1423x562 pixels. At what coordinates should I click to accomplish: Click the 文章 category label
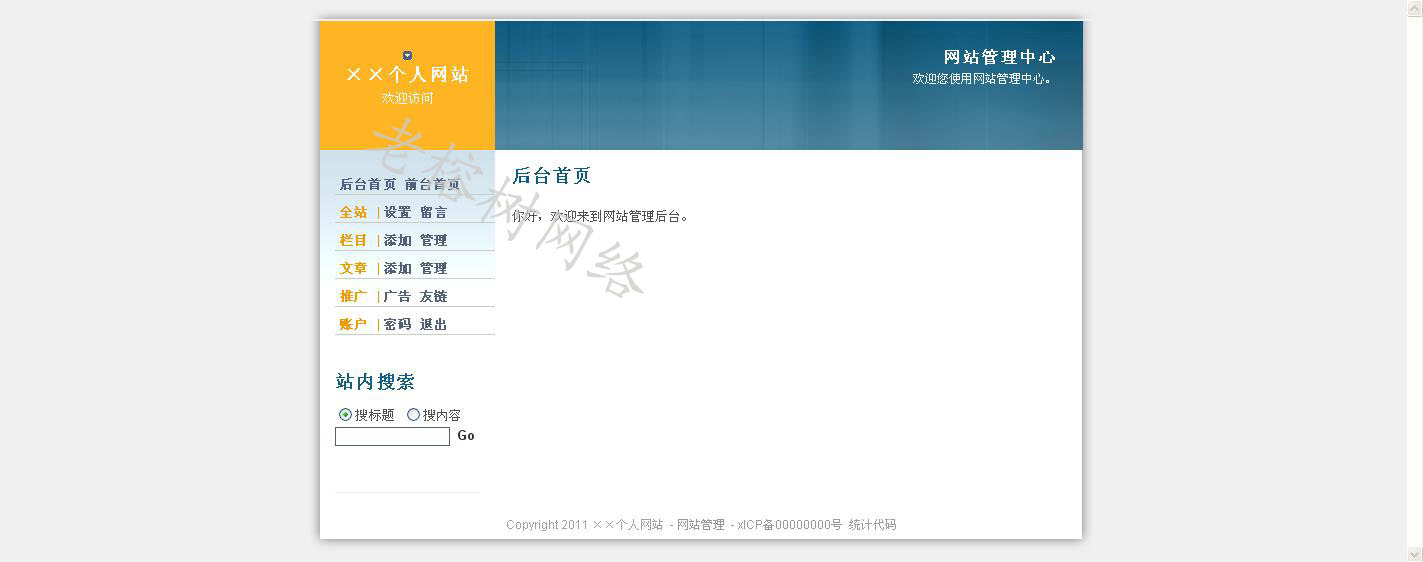[x=353, y=268]
